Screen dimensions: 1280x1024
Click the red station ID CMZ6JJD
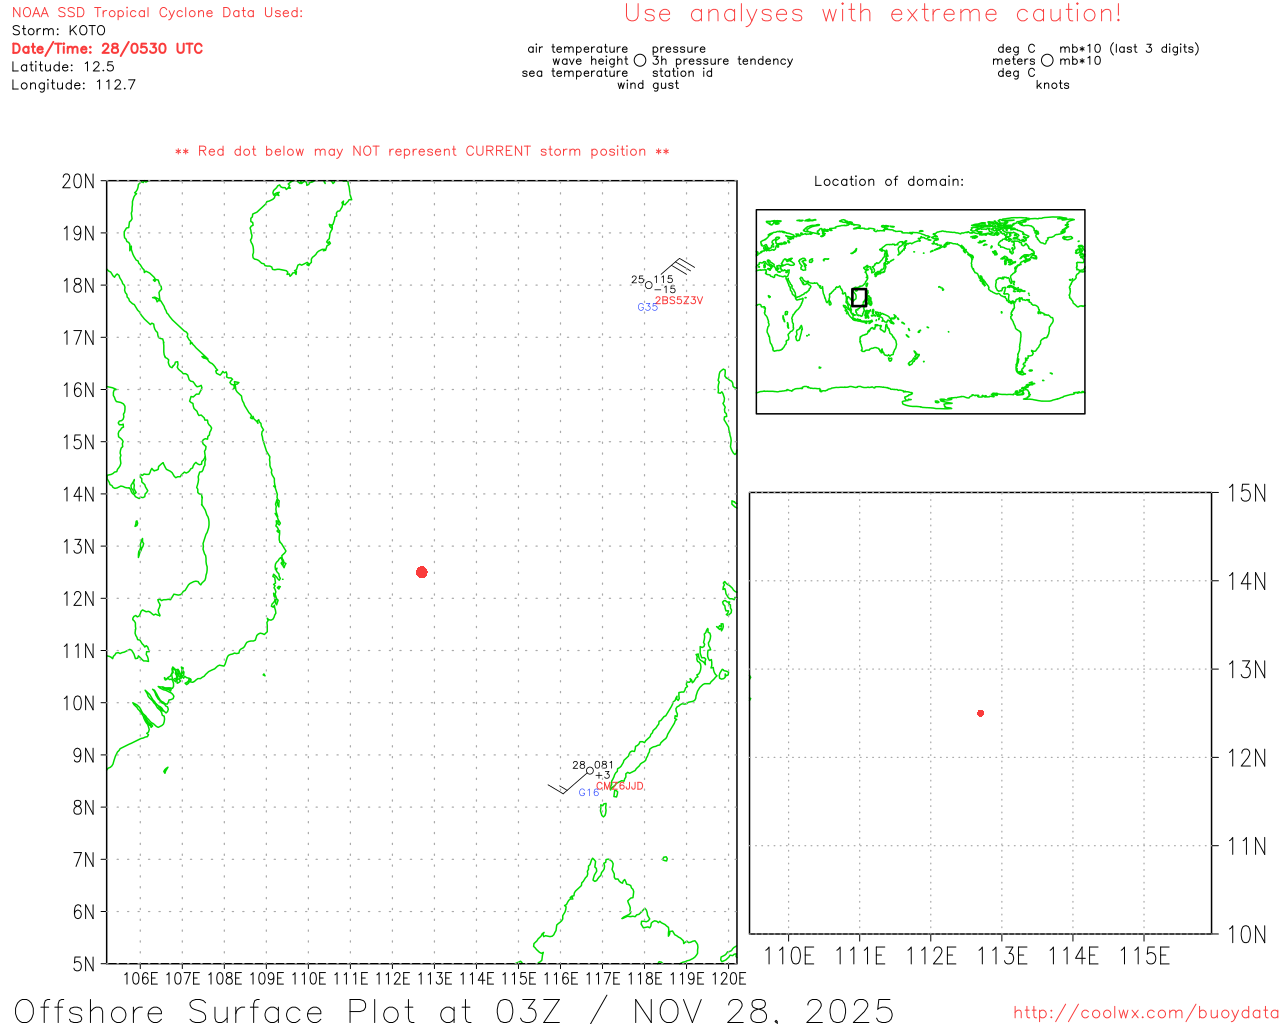point(620,786)
